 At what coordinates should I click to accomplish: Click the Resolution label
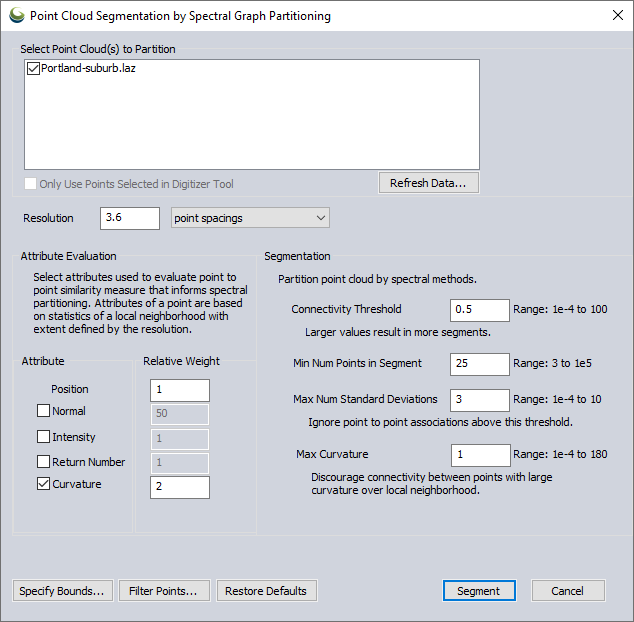pyautogui.click(x=48, y=218)
